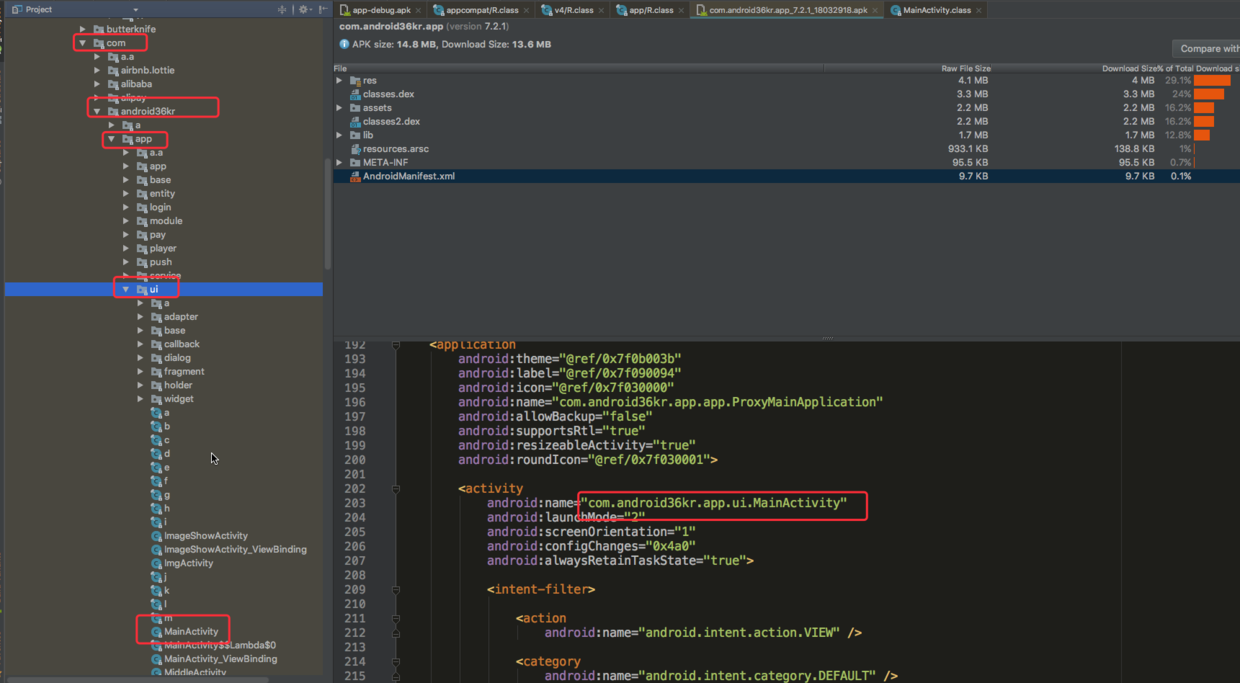Close the app-debug.apk tab
Screen dimensions: 1240x683
tap(420, 11)
